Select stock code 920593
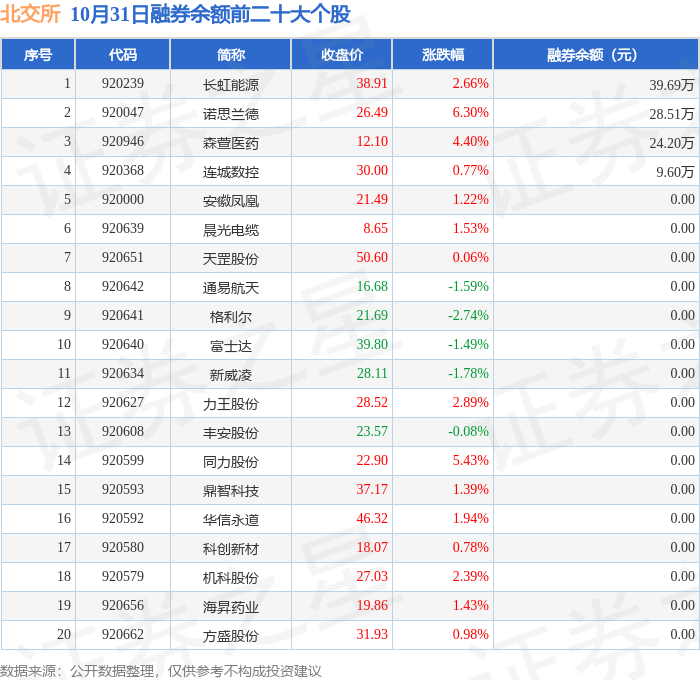 tap(123, 490)
